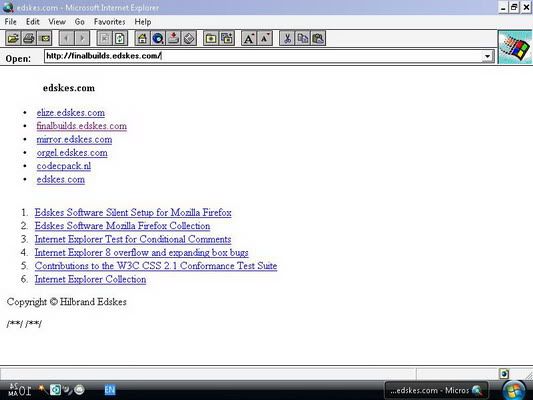The width and height of the screenshot is (533, 400).
Task: Open W3C CSS 2.1 Conformance Test Suite link
Action: (x=156, y=266)
